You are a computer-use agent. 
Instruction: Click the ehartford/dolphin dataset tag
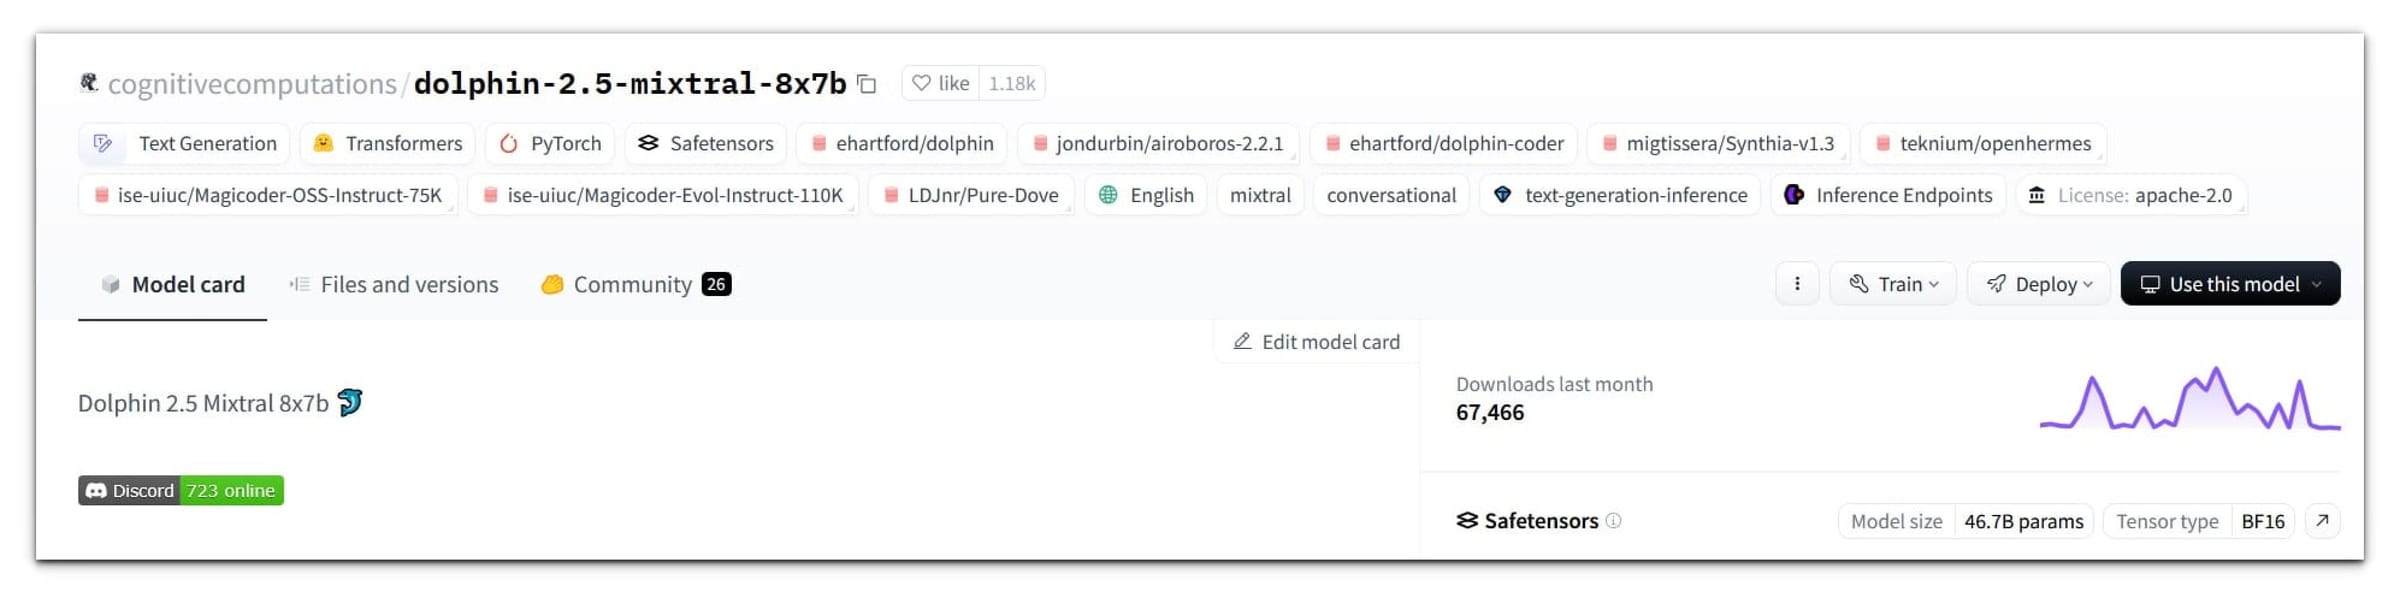(x=902, y=144)
